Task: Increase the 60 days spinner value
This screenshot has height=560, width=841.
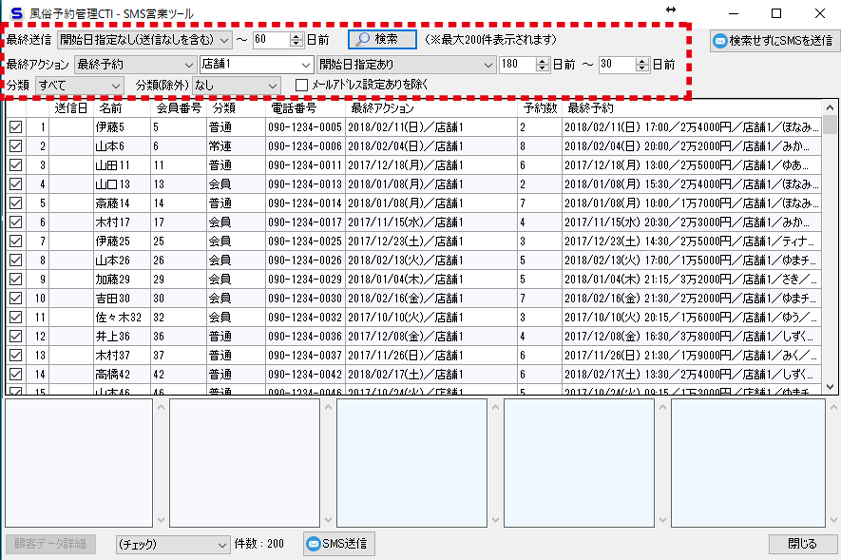Action: 296,36
